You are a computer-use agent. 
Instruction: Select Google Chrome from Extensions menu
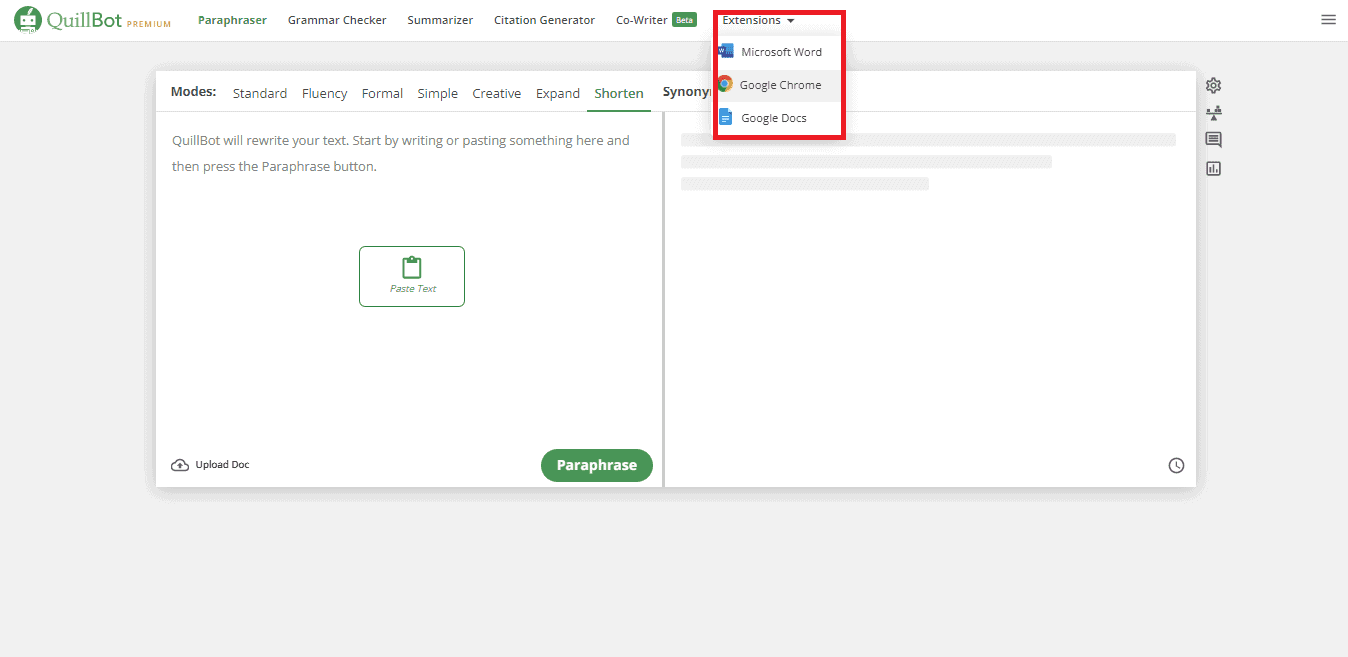click(x=778, y=85)
